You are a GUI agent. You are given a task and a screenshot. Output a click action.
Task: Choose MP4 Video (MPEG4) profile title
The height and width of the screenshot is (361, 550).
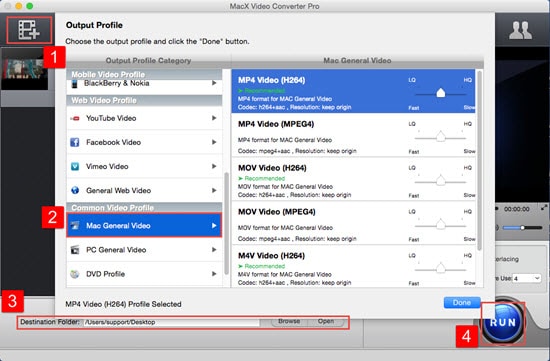tap(276, 124)
